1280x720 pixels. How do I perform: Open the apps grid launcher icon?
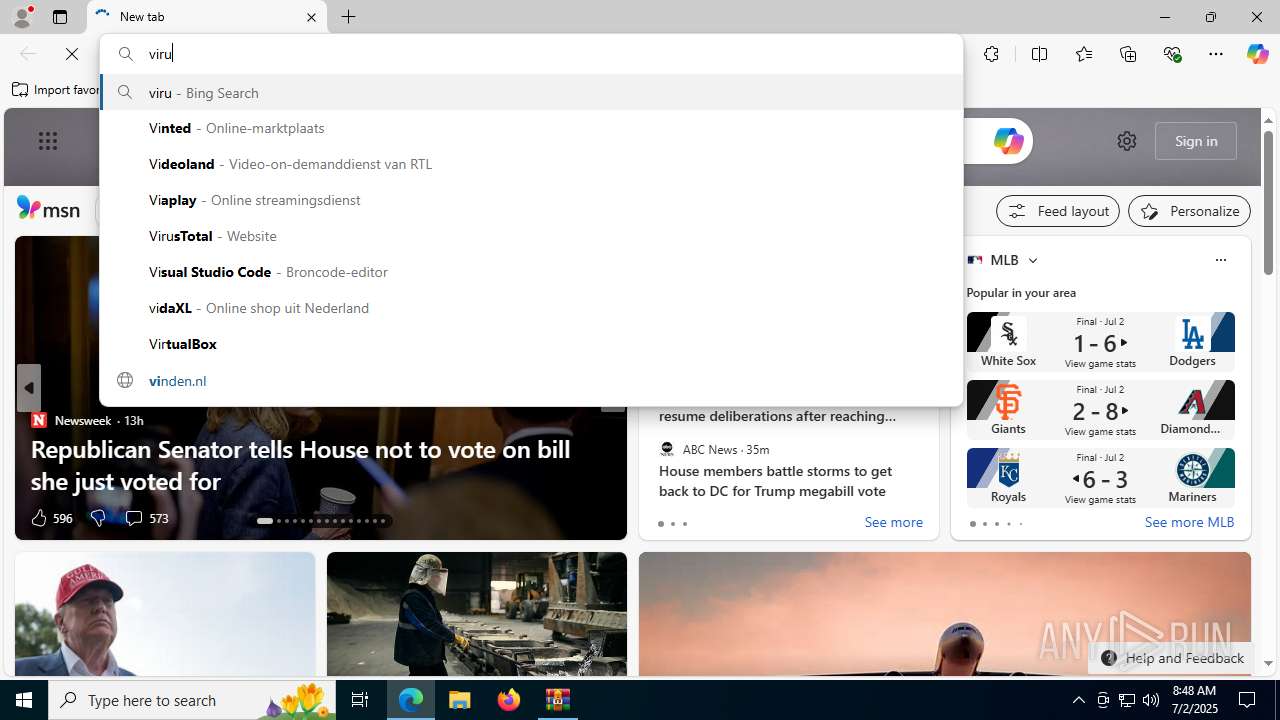[48, 141]
